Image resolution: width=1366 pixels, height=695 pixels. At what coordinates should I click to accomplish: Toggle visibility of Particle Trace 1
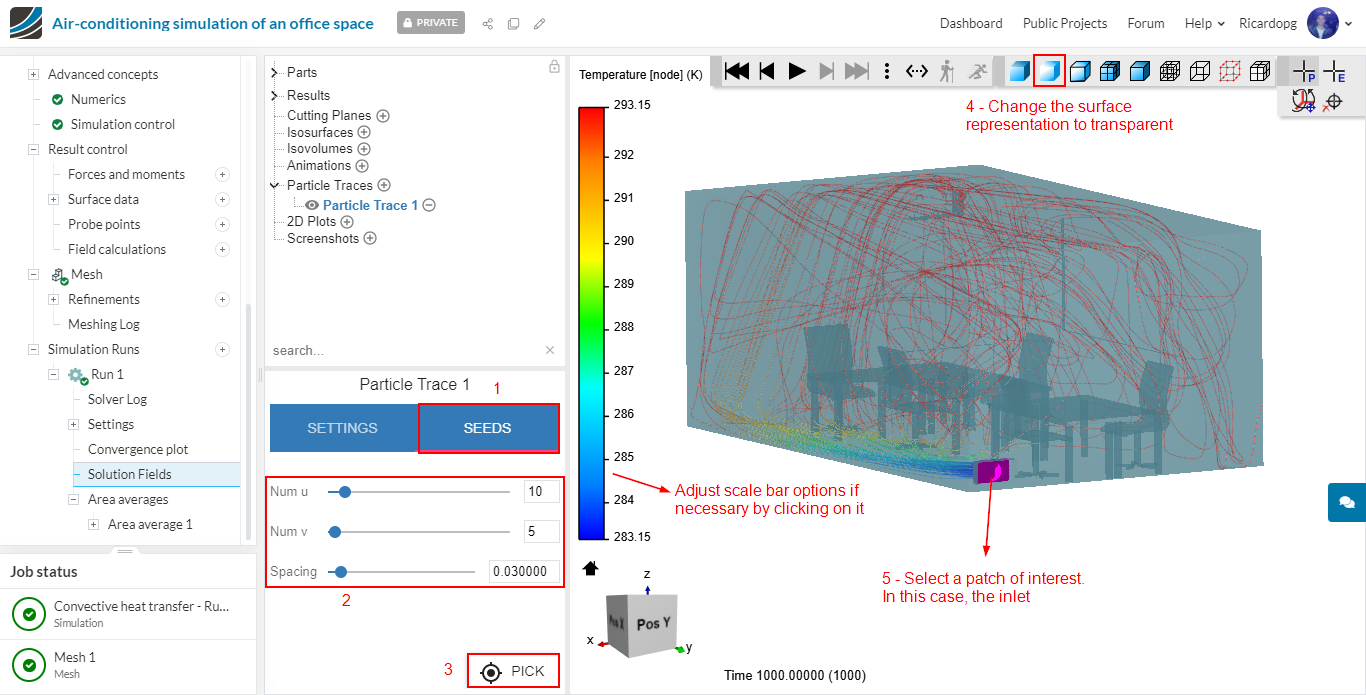tap(312, 205)
